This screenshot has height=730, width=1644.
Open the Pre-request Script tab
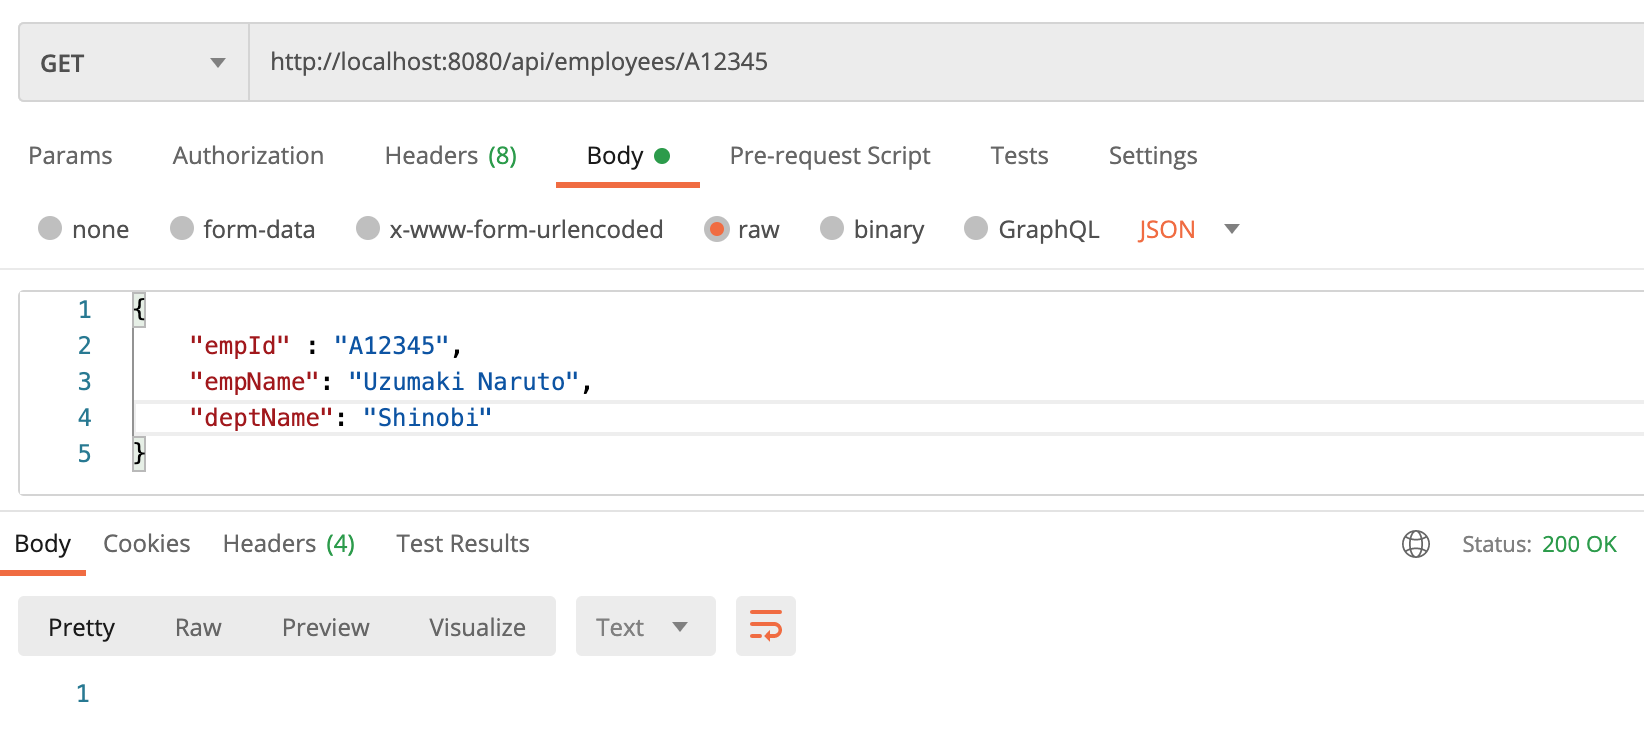829,156
